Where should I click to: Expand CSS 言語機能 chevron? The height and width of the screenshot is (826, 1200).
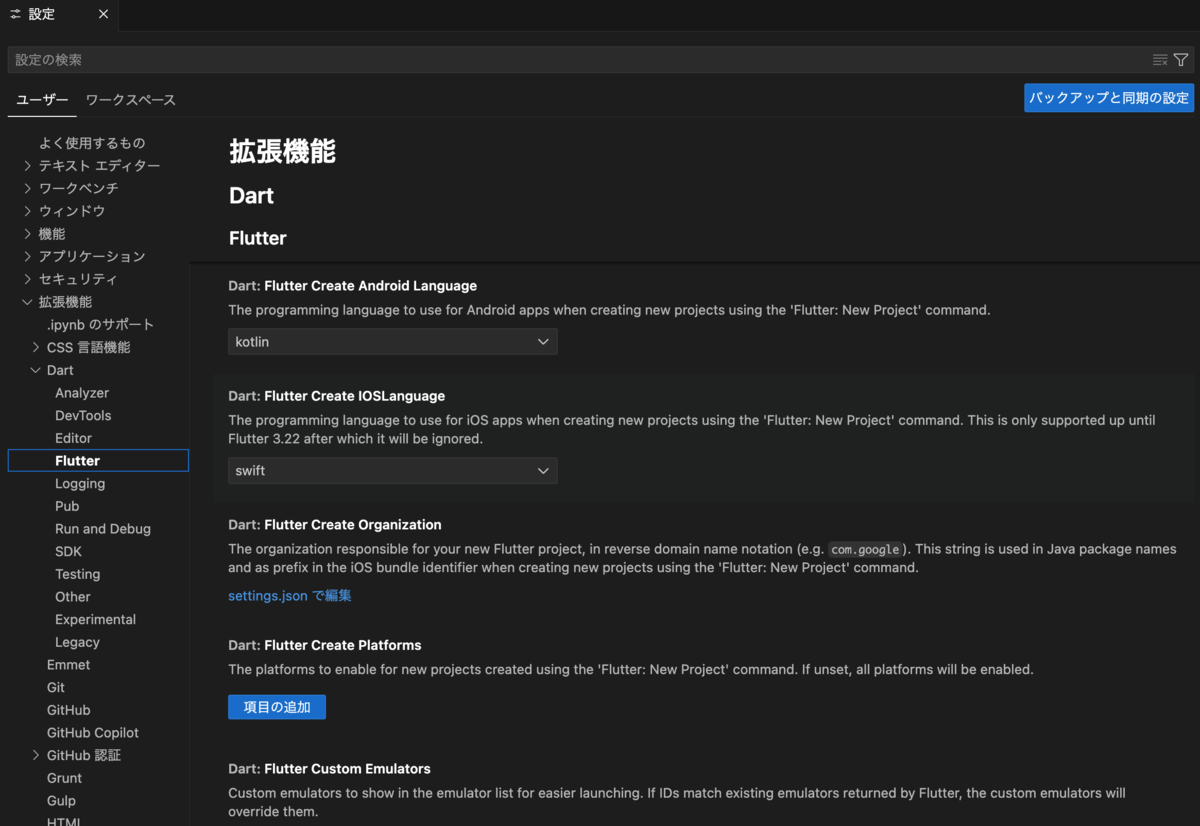tap(36, 347)
